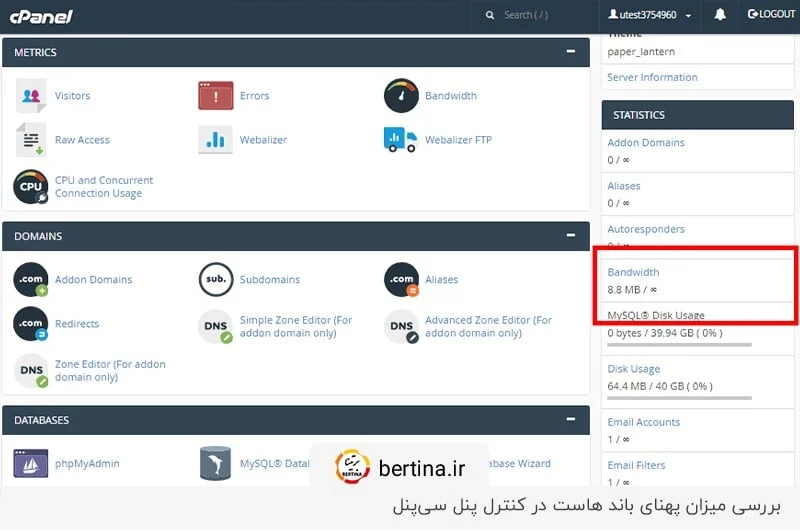Viewport: 800px width, 530px height.
Task: Open the Server Information link
Action: pos(652,77)
